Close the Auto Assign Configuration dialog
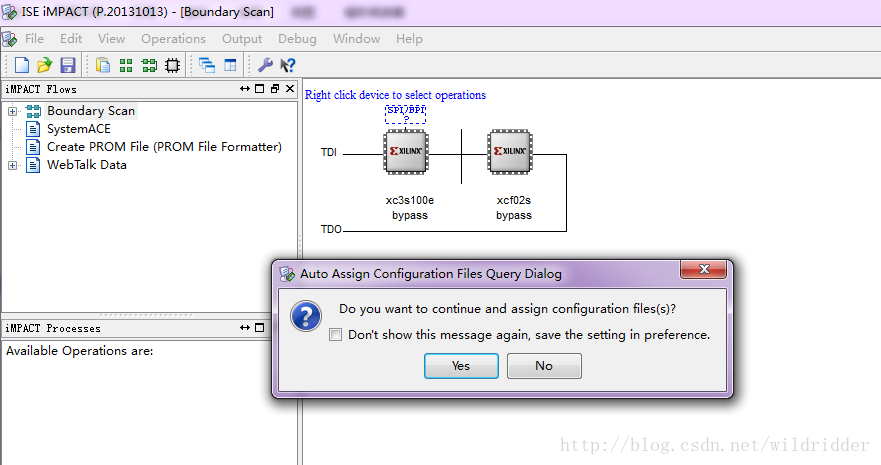This screenshot has width=881, height=465. coord(703,270)
